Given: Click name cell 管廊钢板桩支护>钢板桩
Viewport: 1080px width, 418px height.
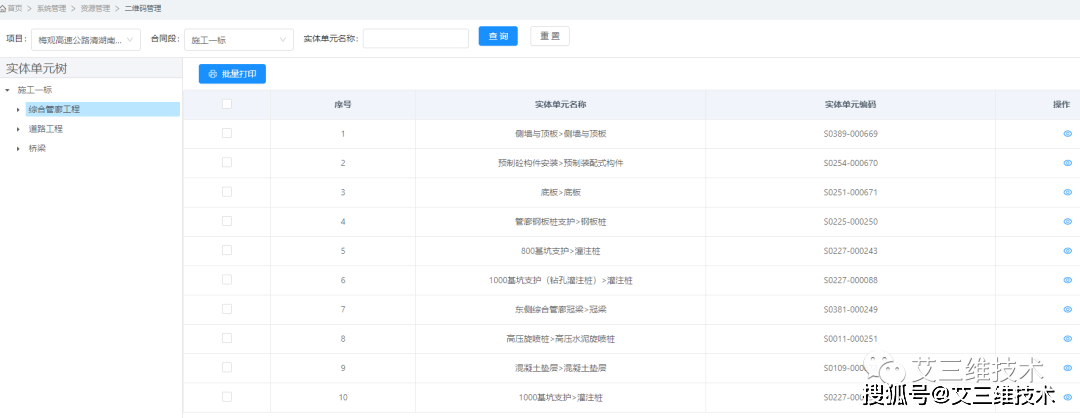Looking at the screenshot, I should [561, 222].
